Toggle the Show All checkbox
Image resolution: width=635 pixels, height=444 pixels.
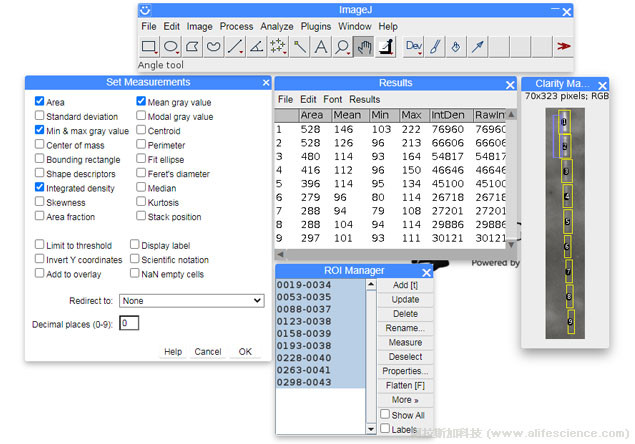click(x=385, y=415)
